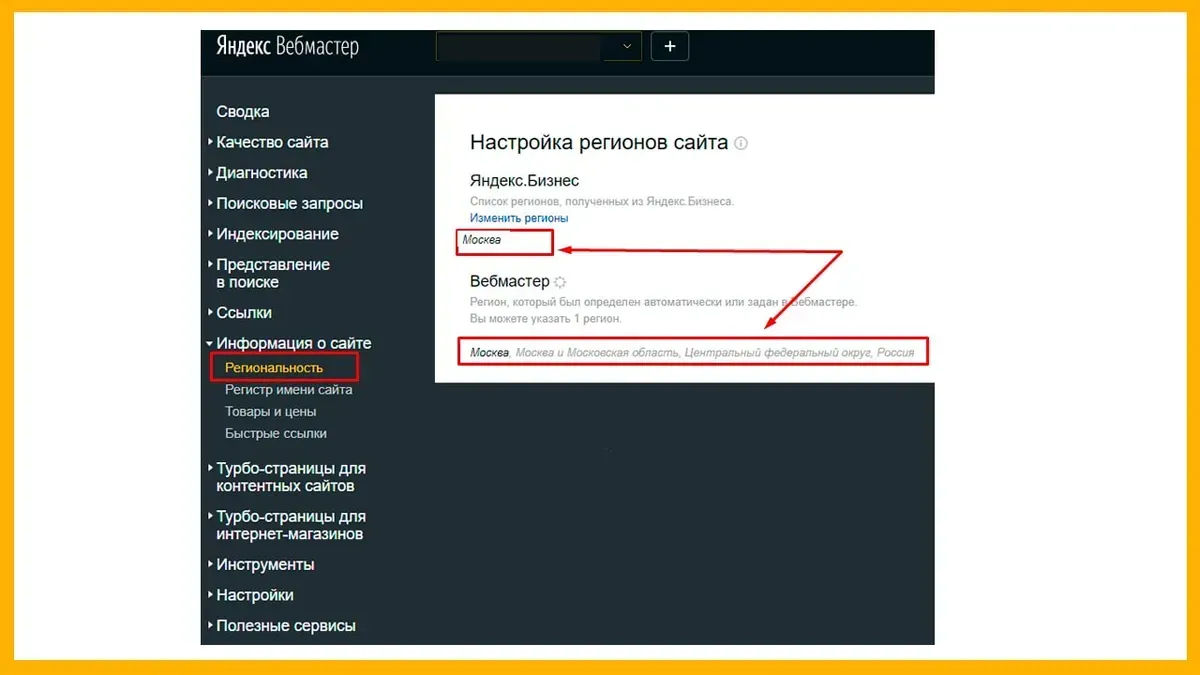1200x675 pixels.
Task: Open the Индексирование menu item
Action: click(278, 234)
